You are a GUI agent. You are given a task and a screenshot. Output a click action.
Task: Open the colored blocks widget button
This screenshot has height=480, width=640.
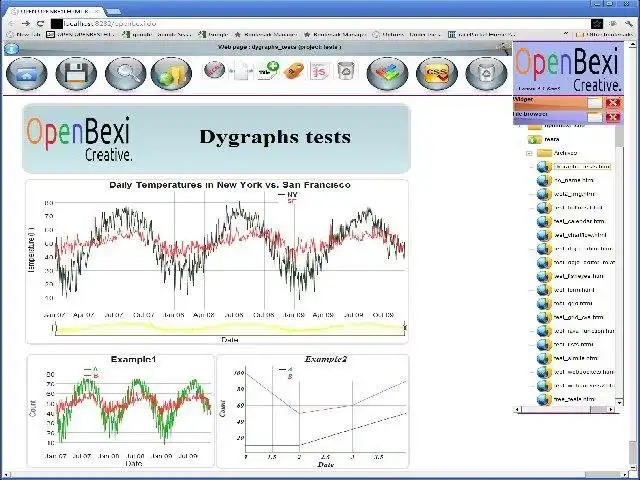click(387, 74)
